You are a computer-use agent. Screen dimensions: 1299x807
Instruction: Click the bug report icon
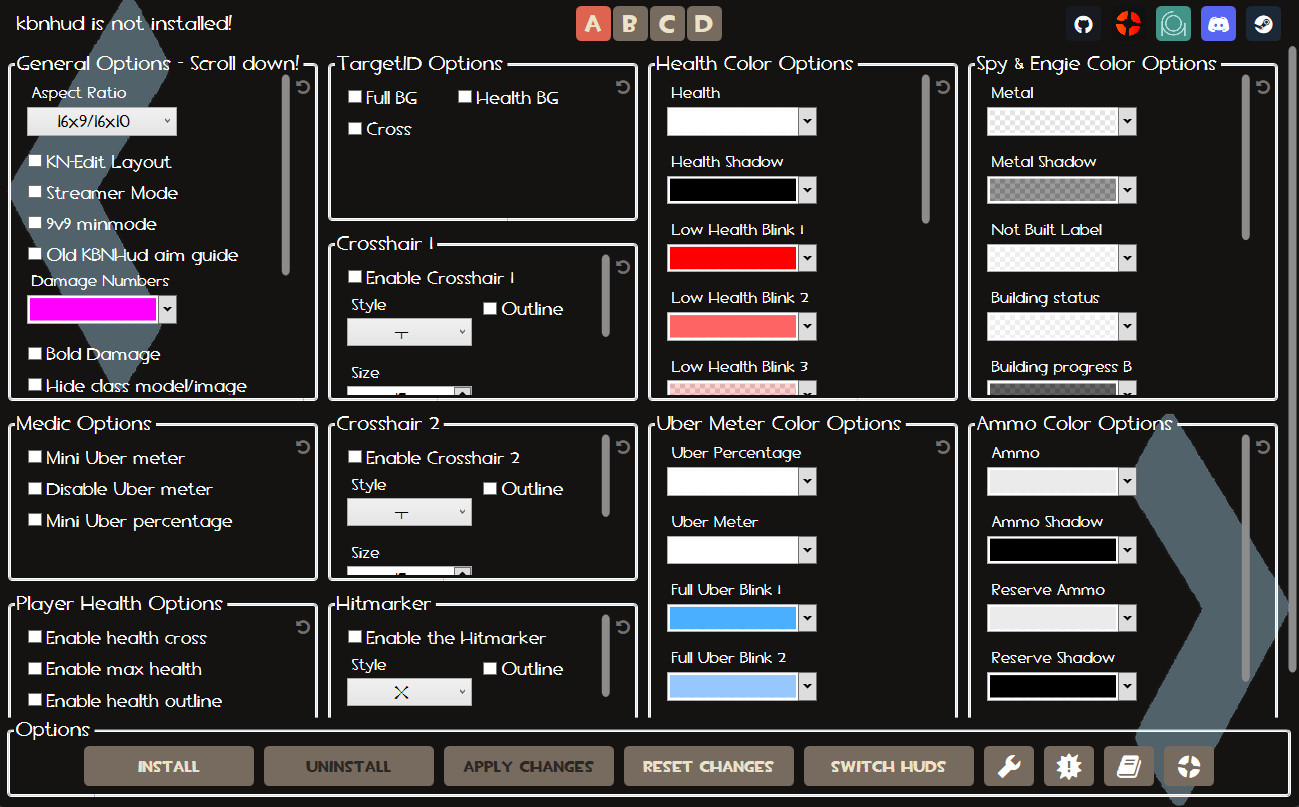pos(1069,765)
